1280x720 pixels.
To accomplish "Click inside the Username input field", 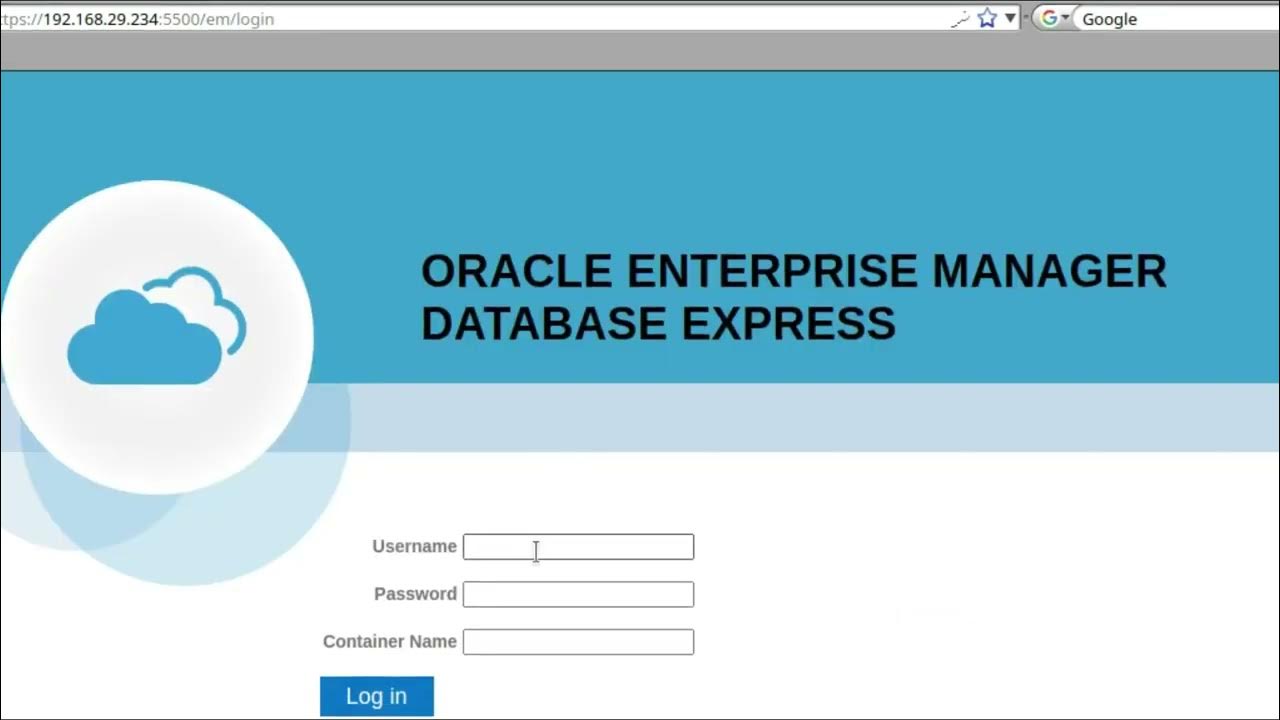I will [x=578, y=546].
